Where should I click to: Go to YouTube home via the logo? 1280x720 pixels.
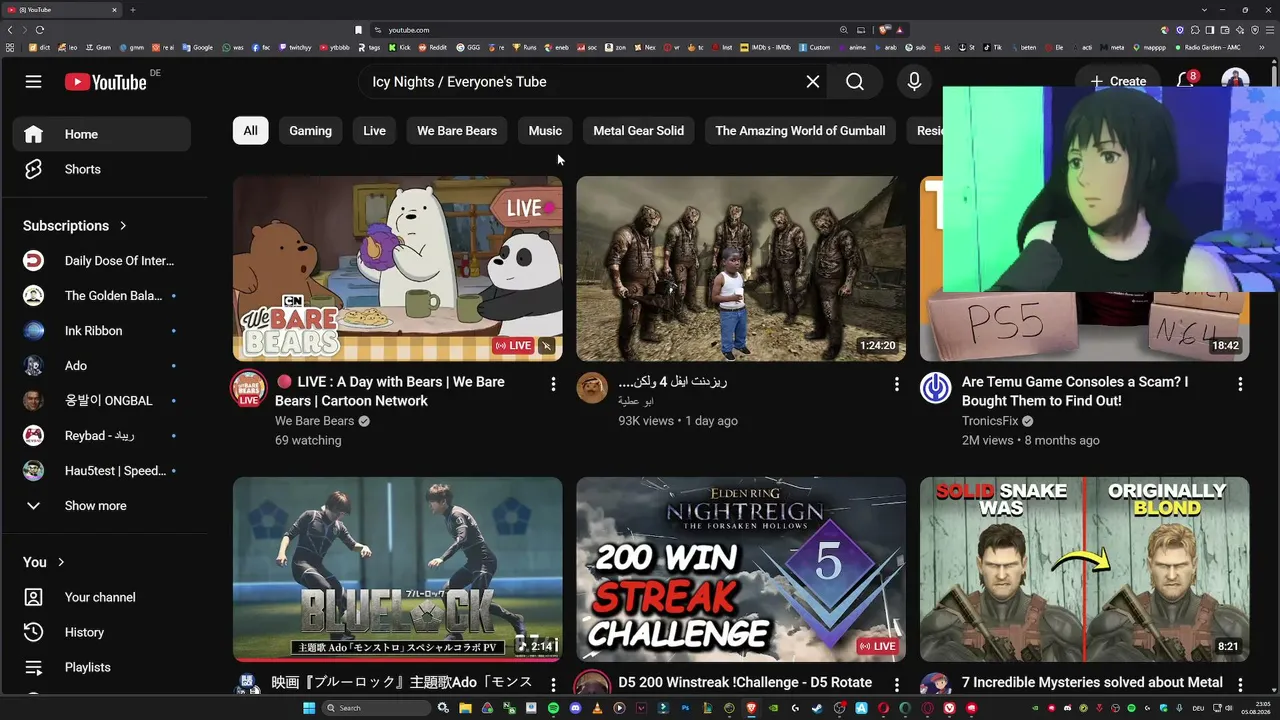[106, 82]
